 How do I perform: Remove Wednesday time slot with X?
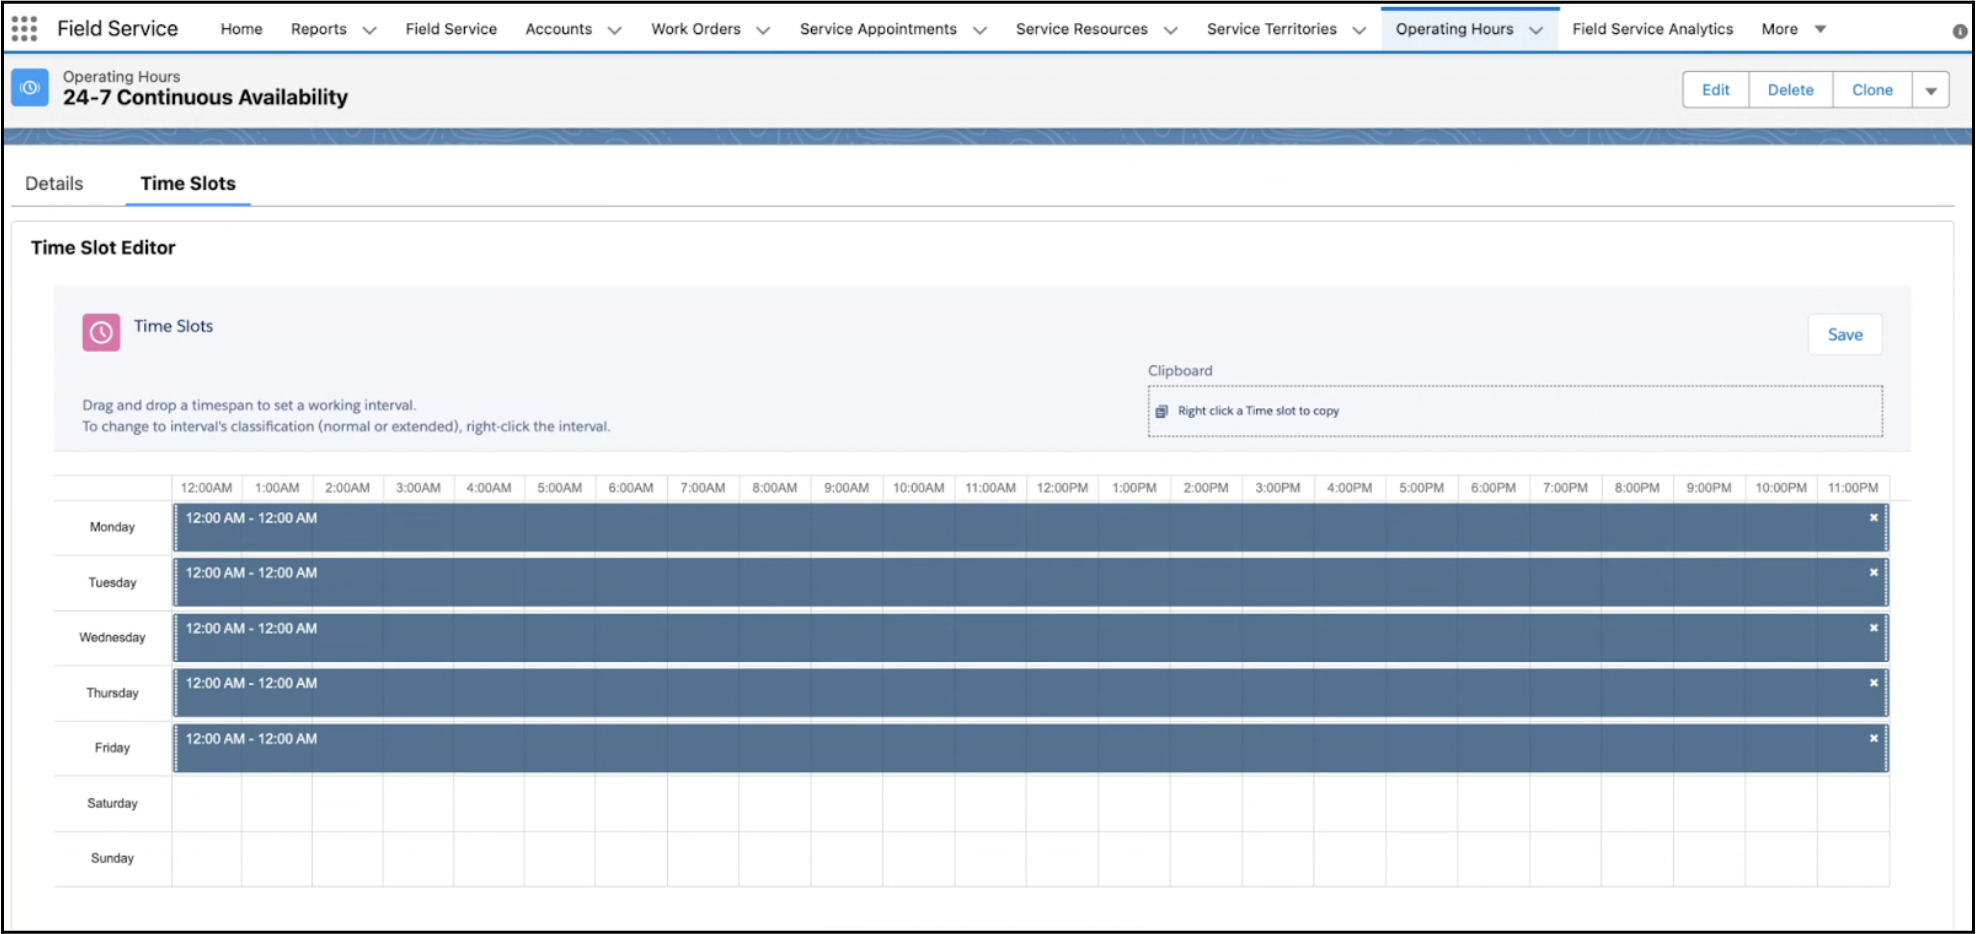click(x=1873, y=628)
